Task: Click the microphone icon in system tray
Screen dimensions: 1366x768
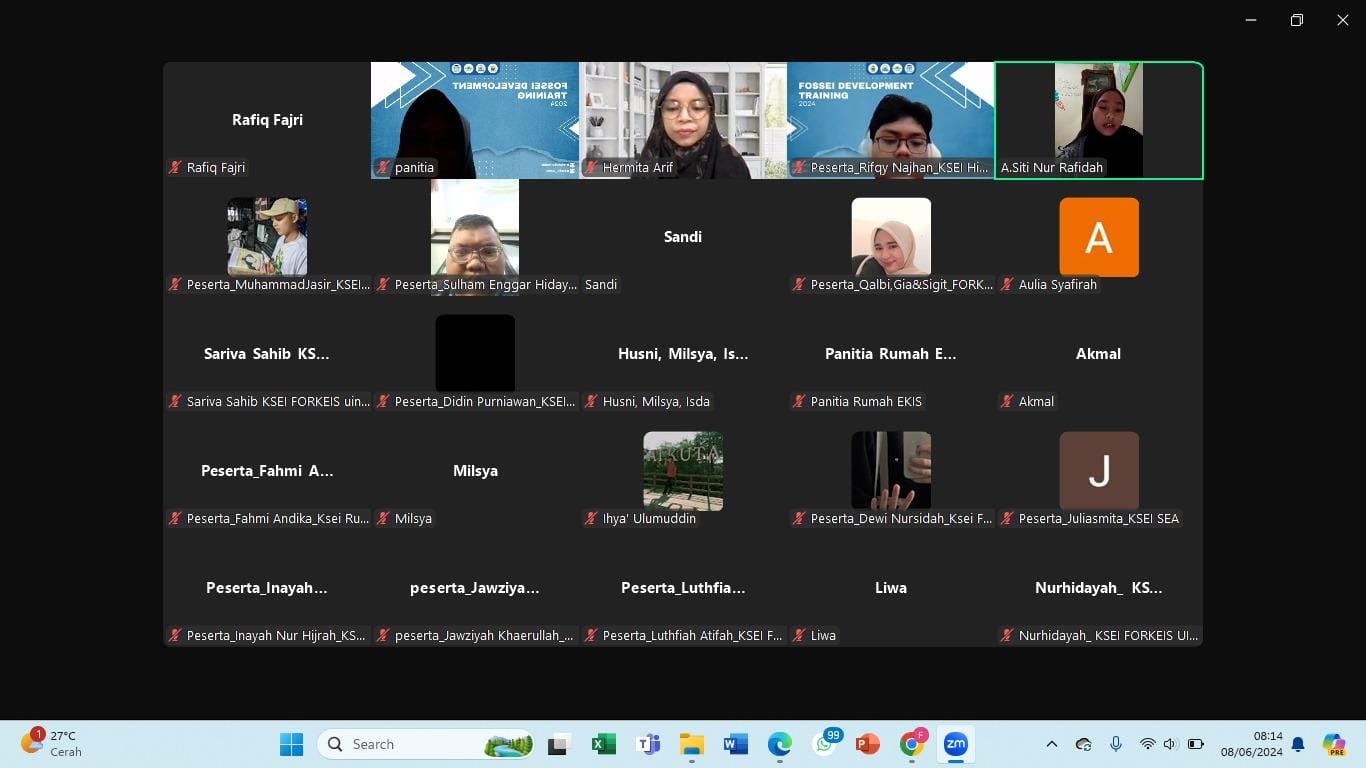Action: tap(1116, 744)
